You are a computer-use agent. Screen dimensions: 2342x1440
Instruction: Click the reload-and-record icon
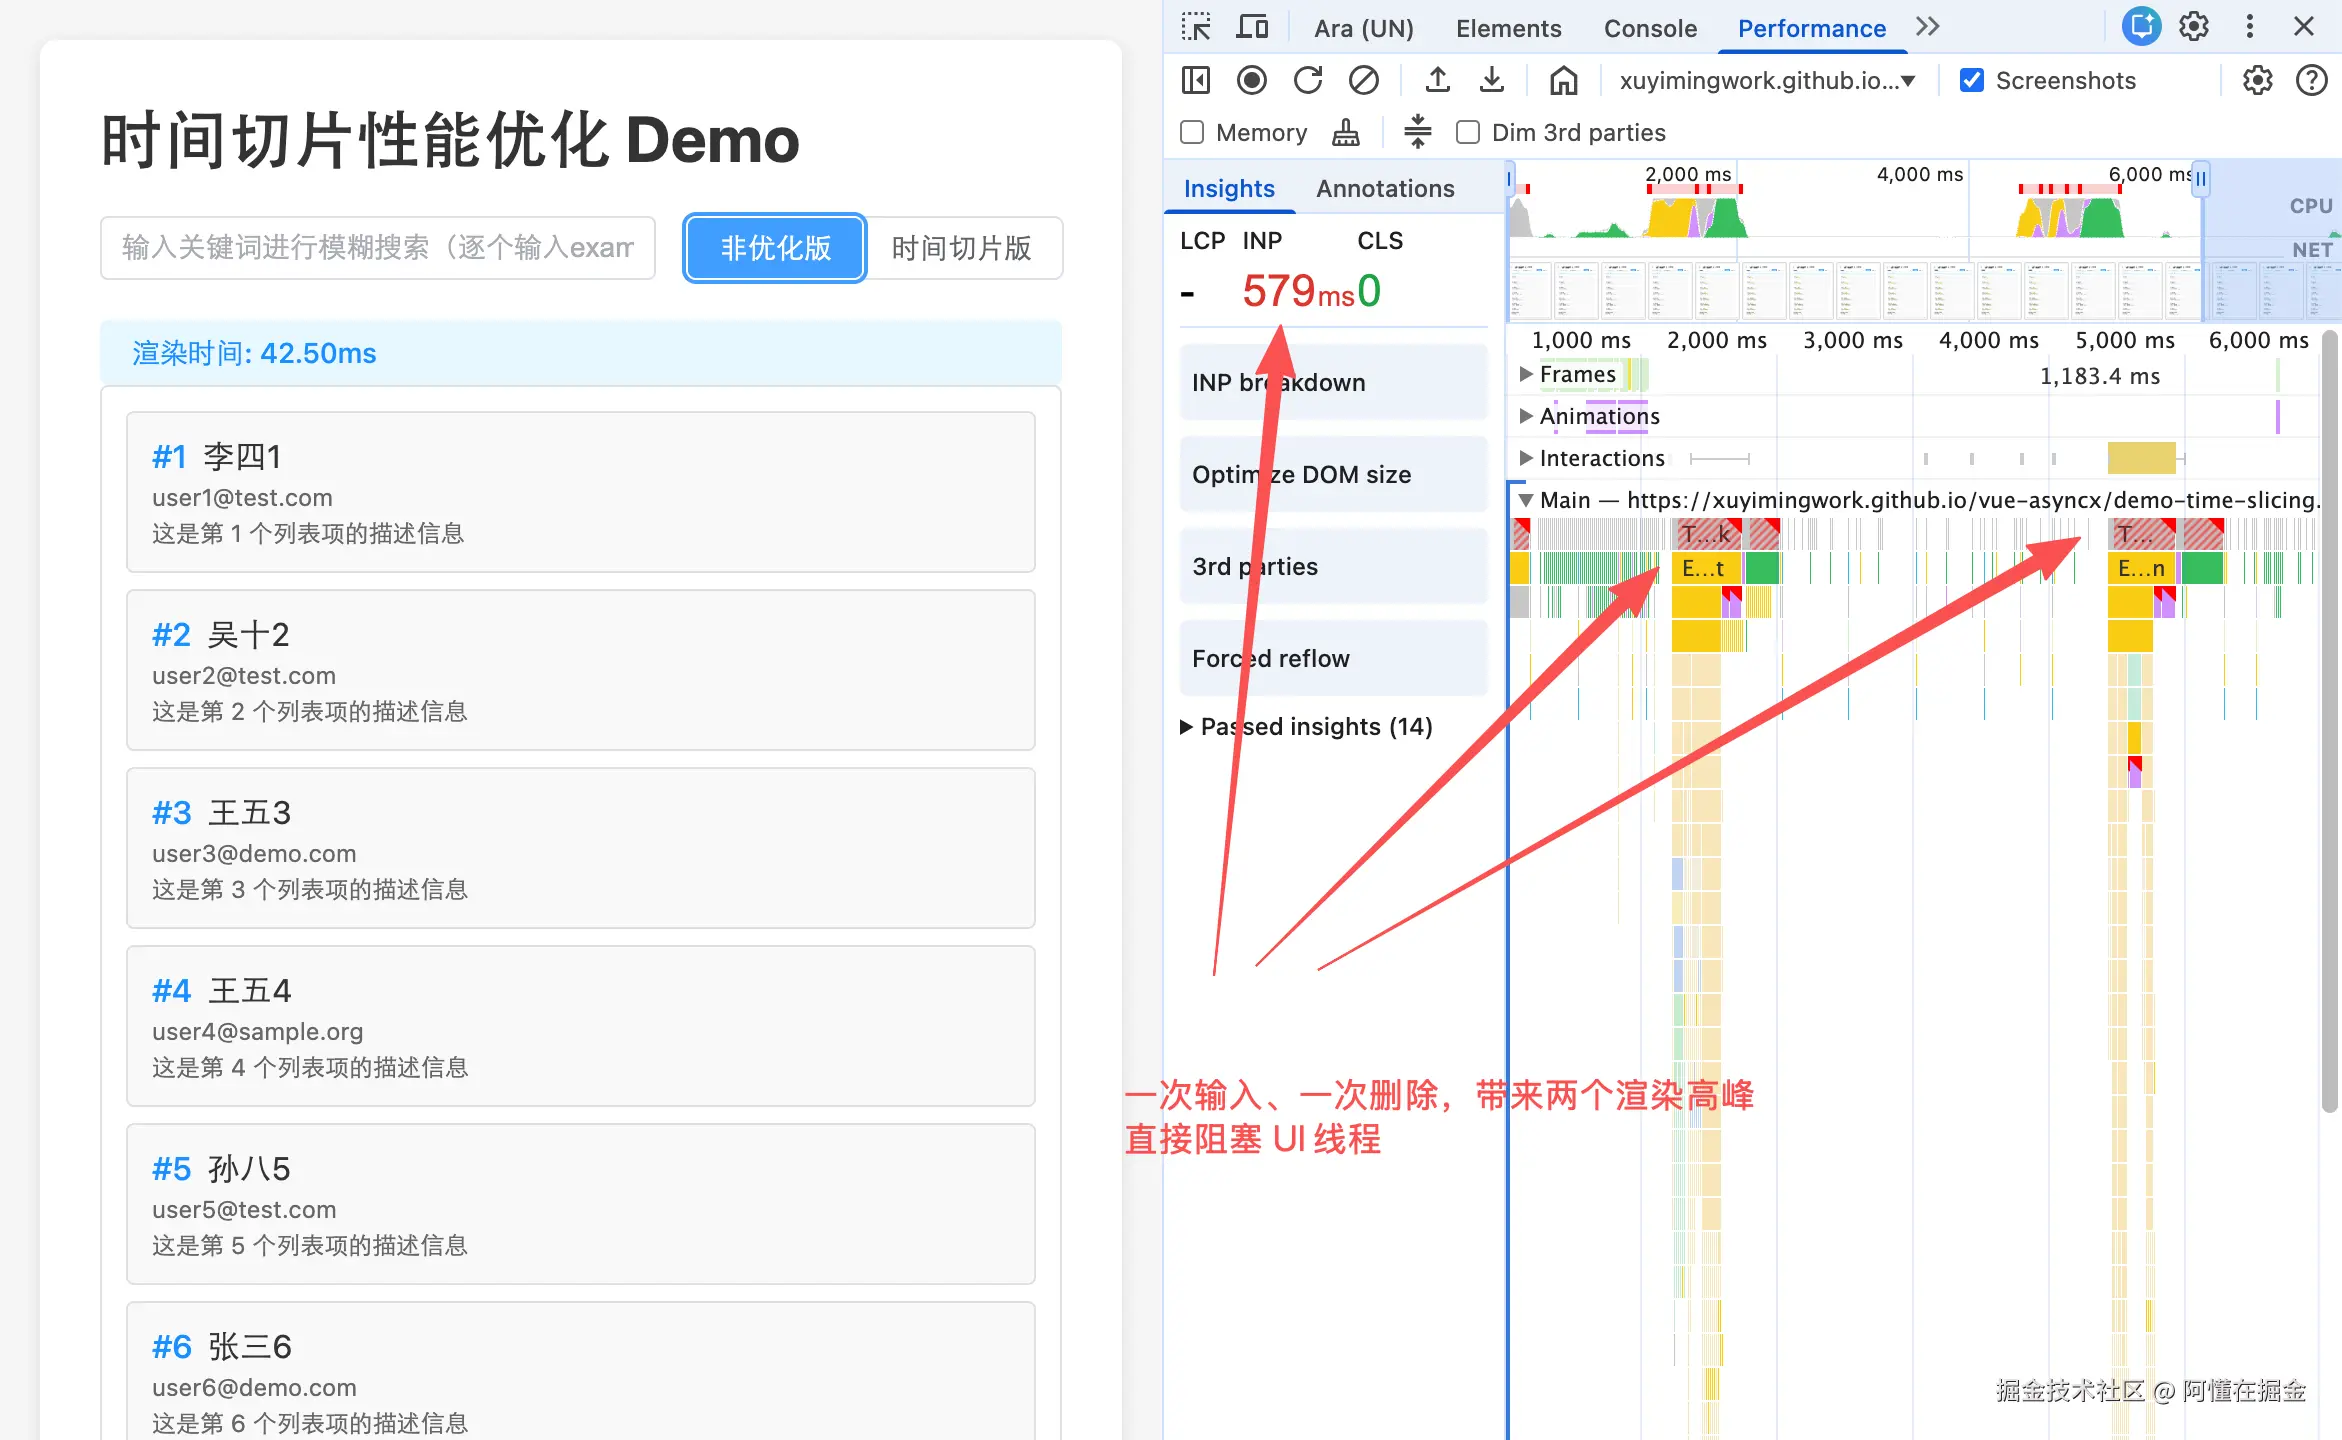[x=1307, y=80]
